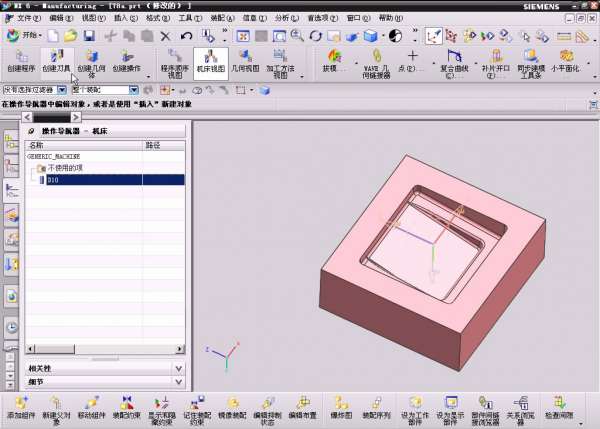Click the Create Tool (创建刀具) icon
The width and height of the screenshot is (600, 429).
56,61
